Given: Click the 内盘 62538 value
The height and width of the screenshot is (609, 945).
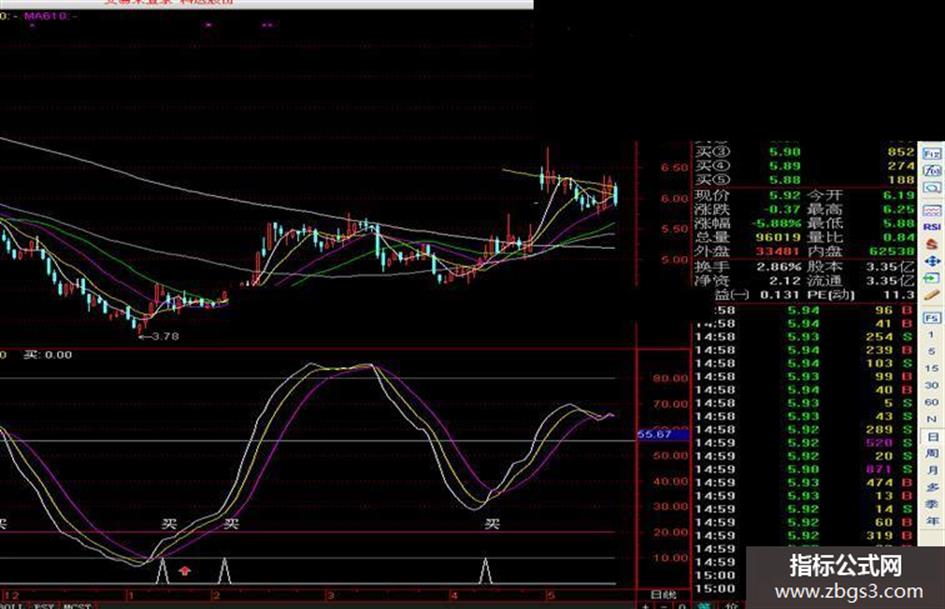Looking at the screenshot, I should (893, 251).
